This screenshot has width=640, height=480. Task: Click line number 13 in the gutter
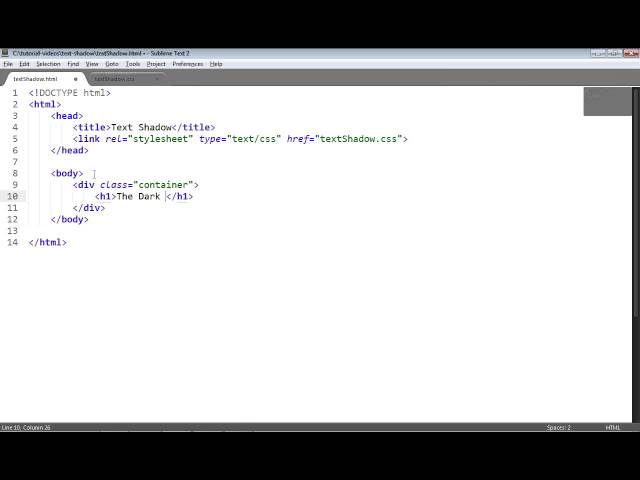[13, 231]
